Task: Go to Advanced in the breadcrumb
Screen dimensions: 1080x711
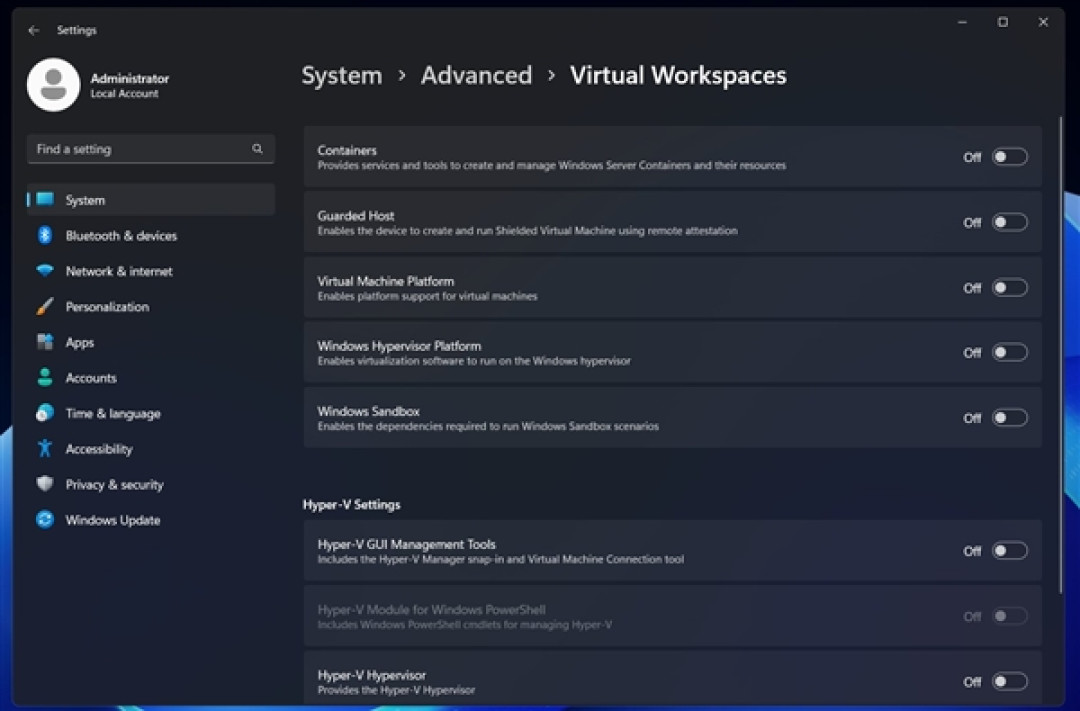Action: (477, 75)
